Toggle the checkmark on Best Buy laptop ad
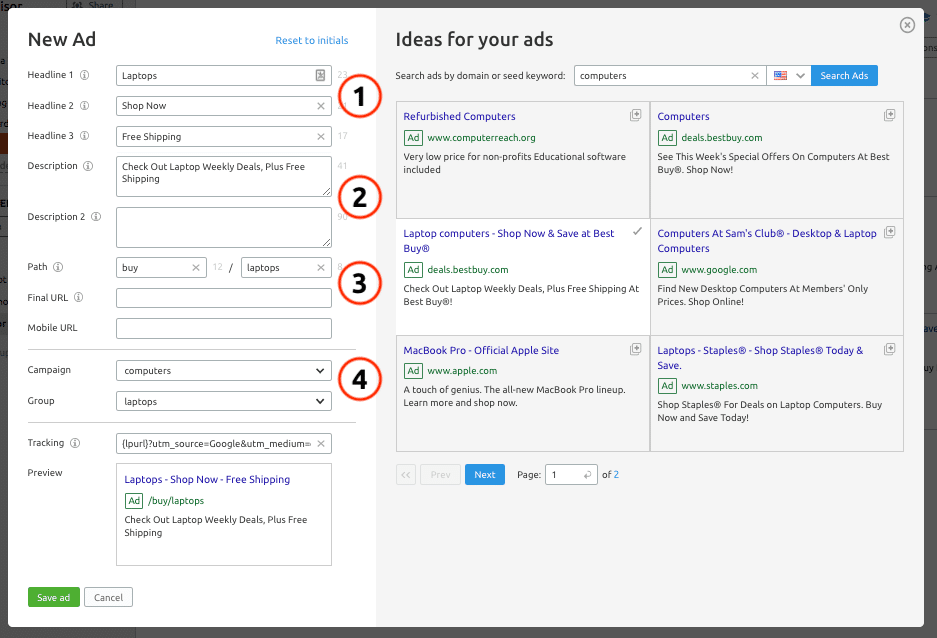Viewport: 937px width, 638px height. (636, 232)
